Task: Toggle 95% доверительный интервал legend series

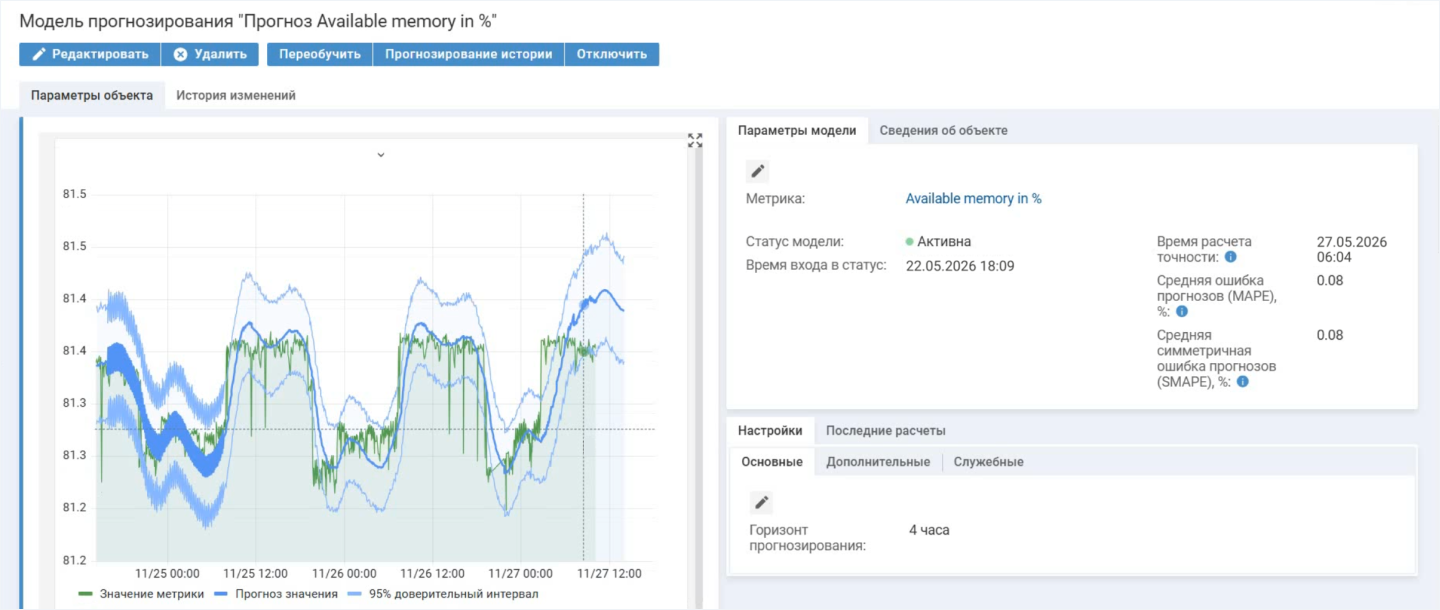Action: (x=443, y=594)
